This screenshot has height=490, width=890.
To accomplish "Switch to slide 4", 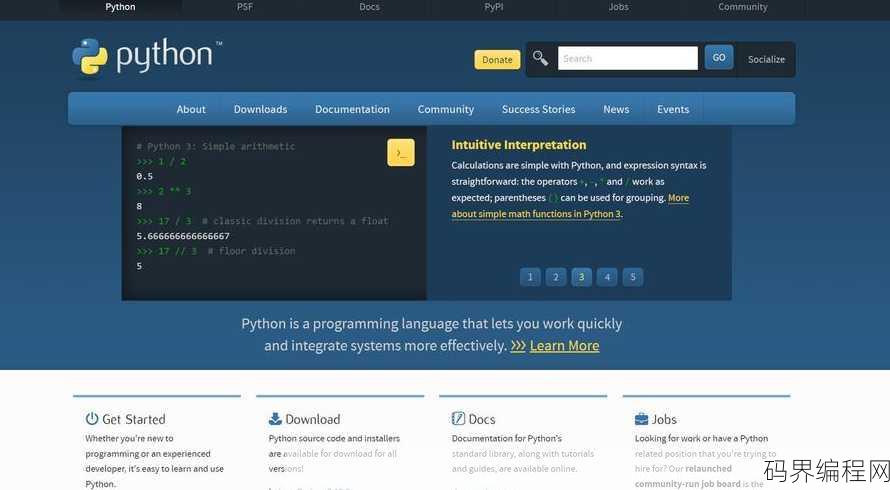I will (607, 277).
